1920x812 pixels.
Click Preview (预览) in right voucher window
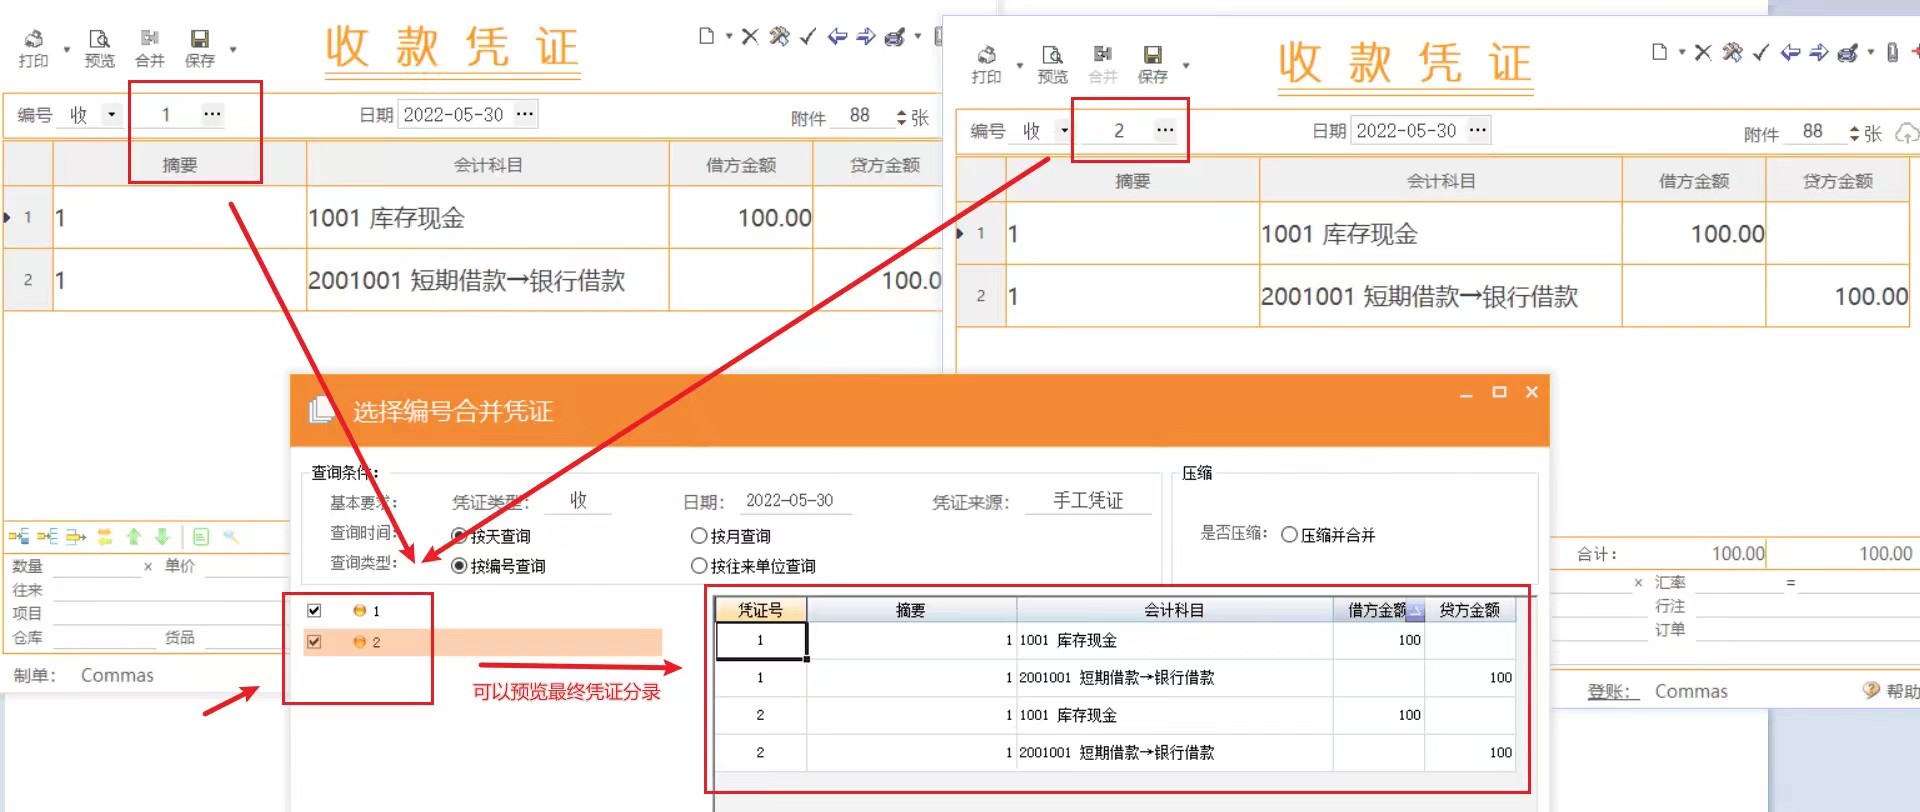[1052, 64]
